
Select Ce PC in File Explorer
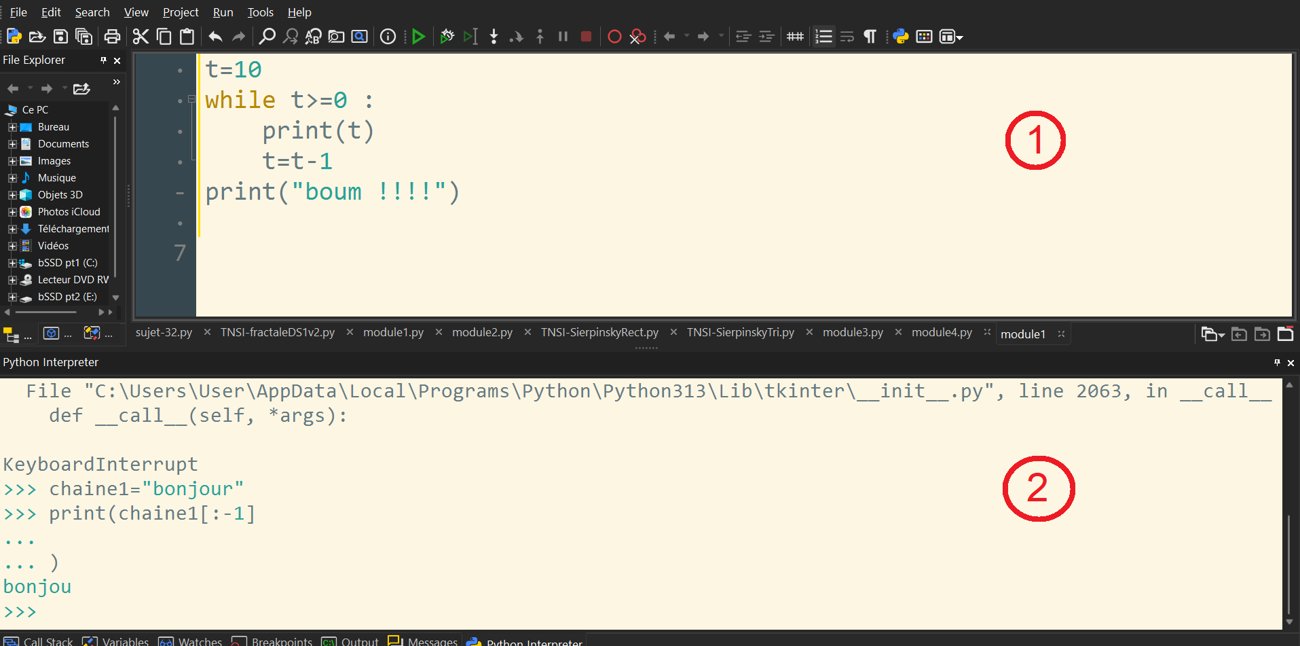(x=35, y=110)
